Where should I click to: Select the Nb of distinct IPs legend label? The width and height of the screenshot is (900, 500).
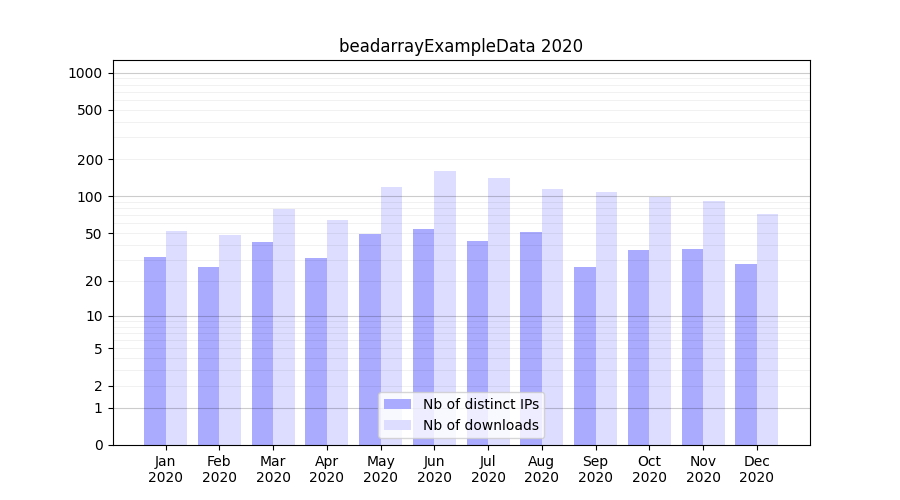480,404
